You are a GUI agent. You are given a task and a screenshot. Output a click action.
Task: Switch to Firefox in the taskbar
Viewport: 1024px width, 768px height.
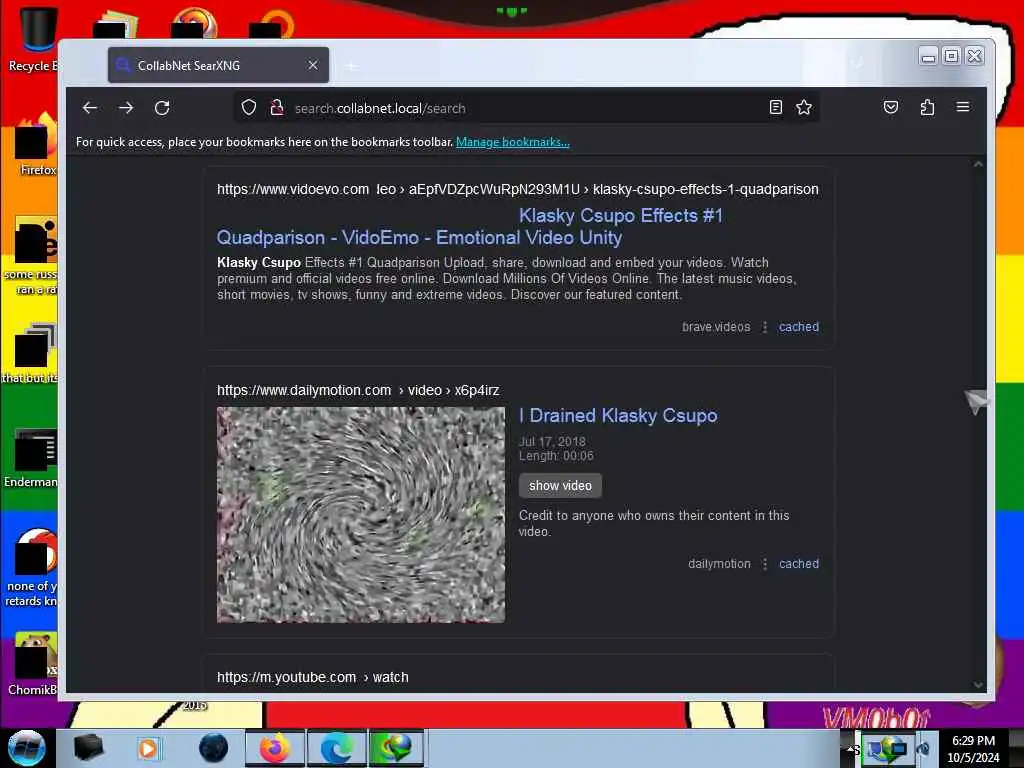[x=275, y=748]
